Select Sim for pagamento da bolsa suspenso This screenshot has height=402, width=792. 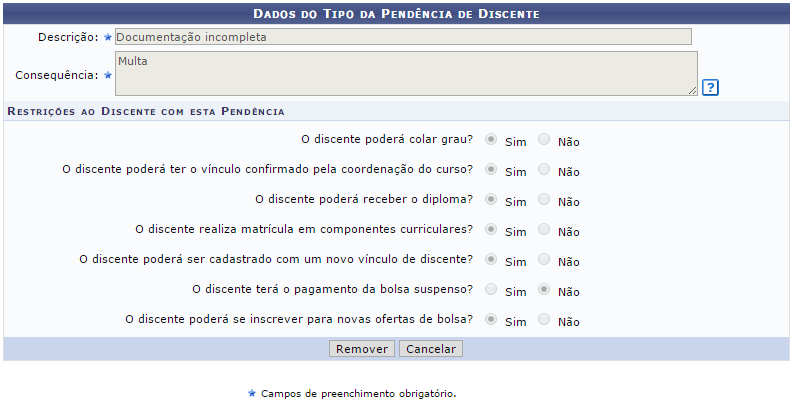click(491, 289)
